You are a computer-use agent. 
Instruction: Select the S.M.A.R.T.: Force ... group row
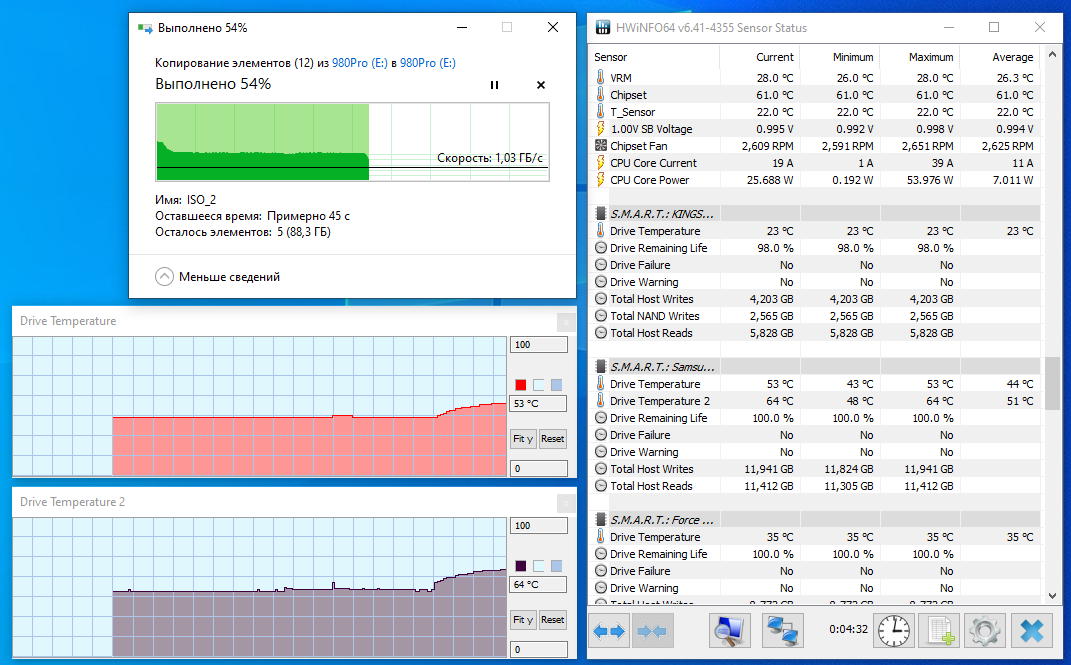point(816,520)
